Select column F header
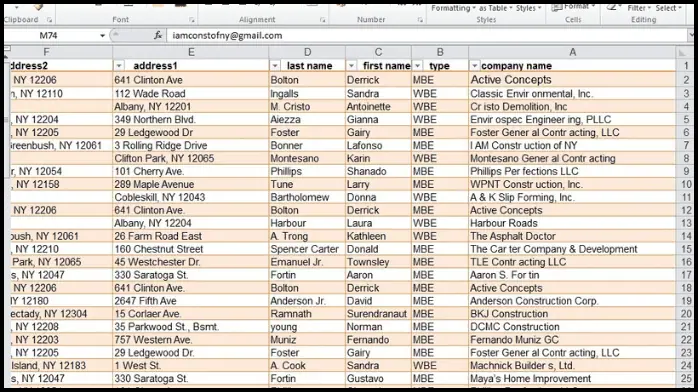698x392 pixels. (47, 53)
